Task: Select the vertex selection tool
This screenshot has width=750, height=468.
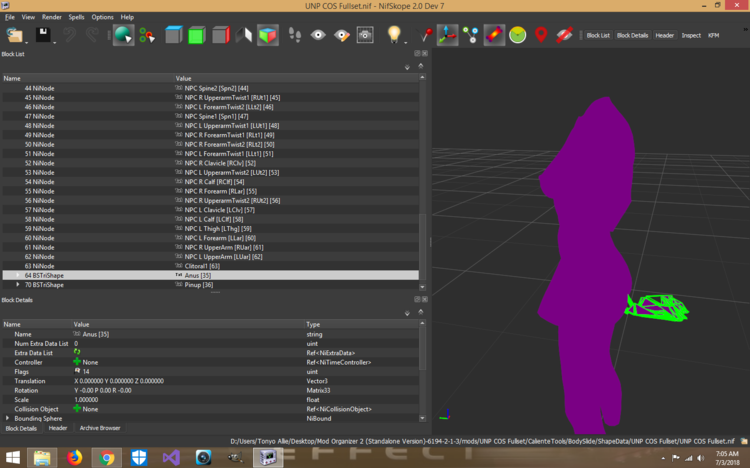Action: 147,35
